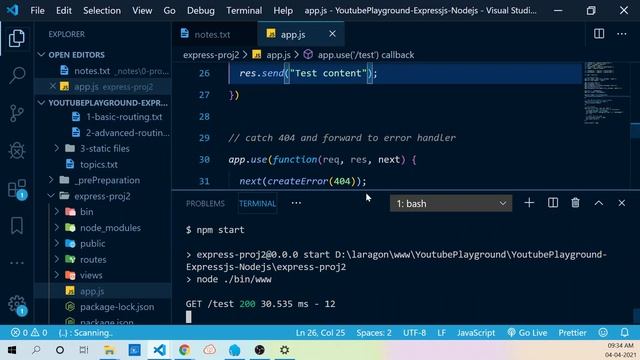Open package-lock.json file
This screenshot has width=640, height=360.
117,307
